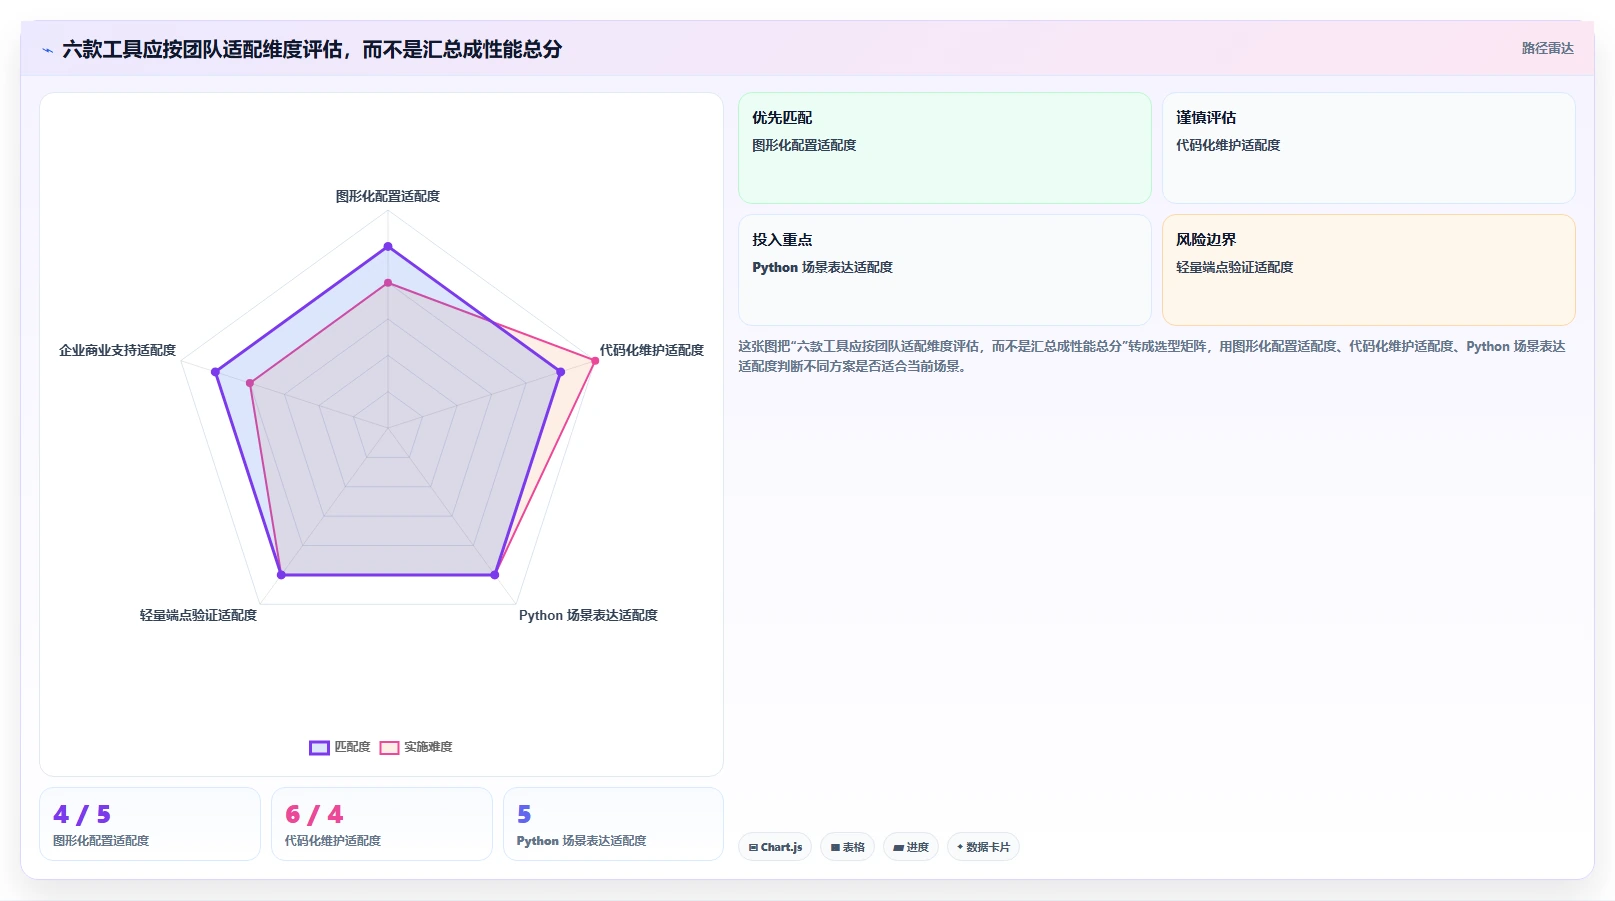
Task: Click the 企业商业支持适配度 radar axis label
Action: point(117,350)
